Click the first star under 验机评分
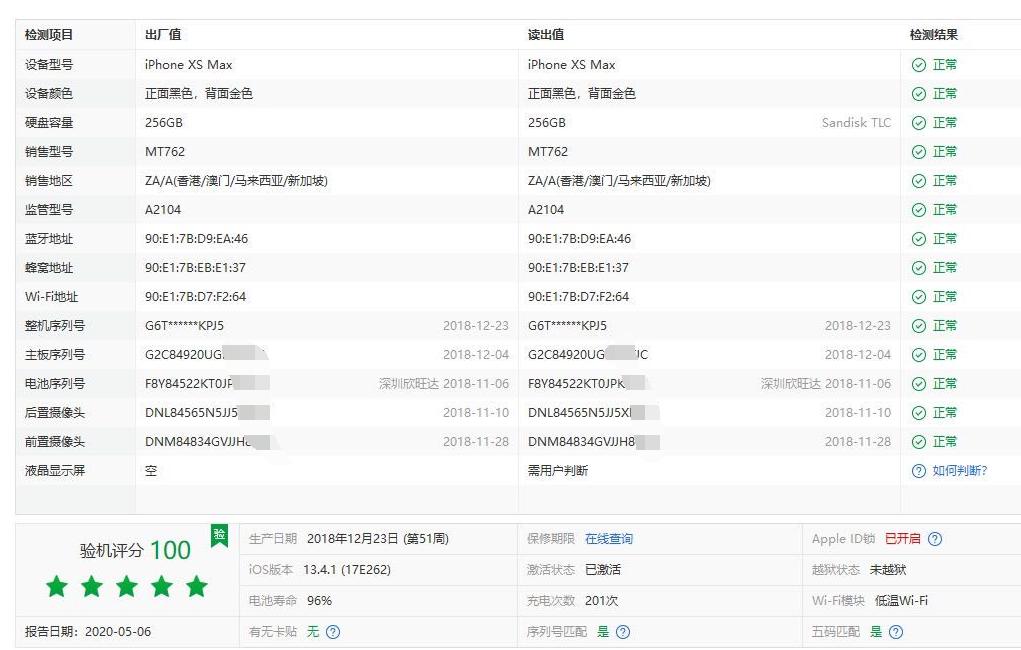 (57, 587)
